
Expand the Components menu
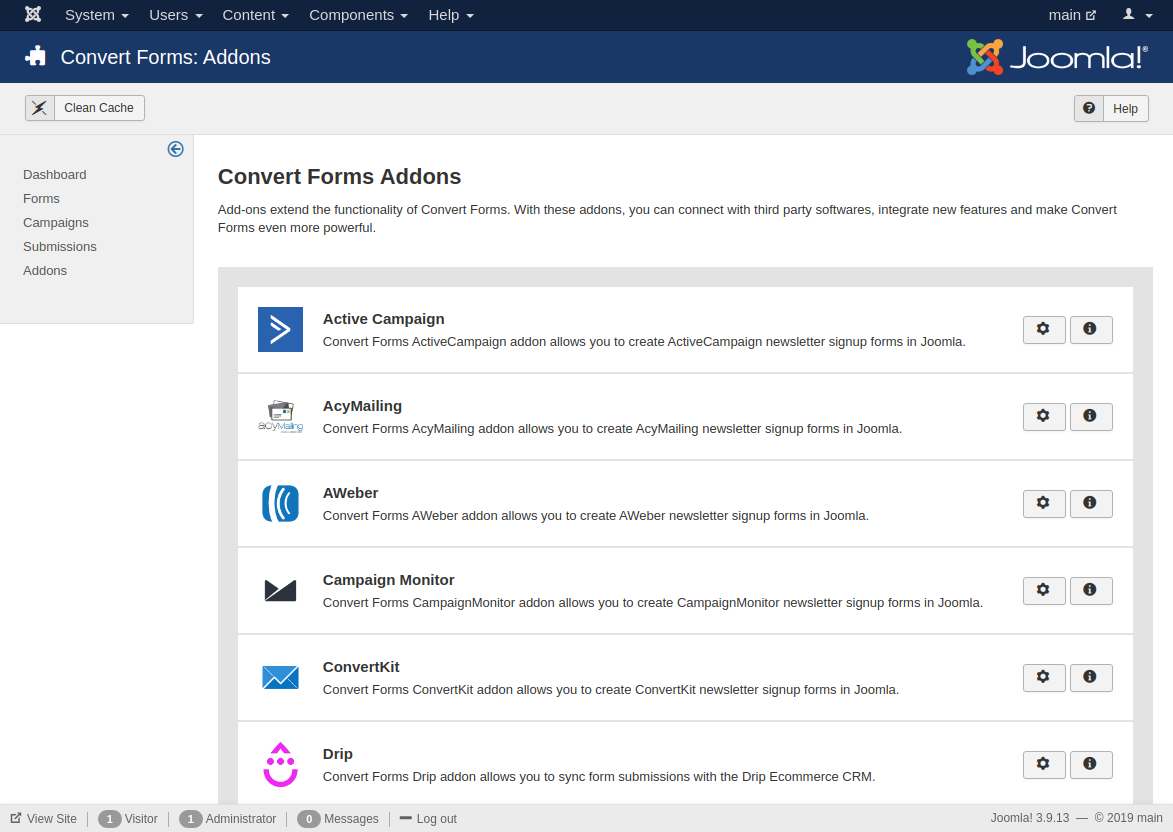coord(358,15)
